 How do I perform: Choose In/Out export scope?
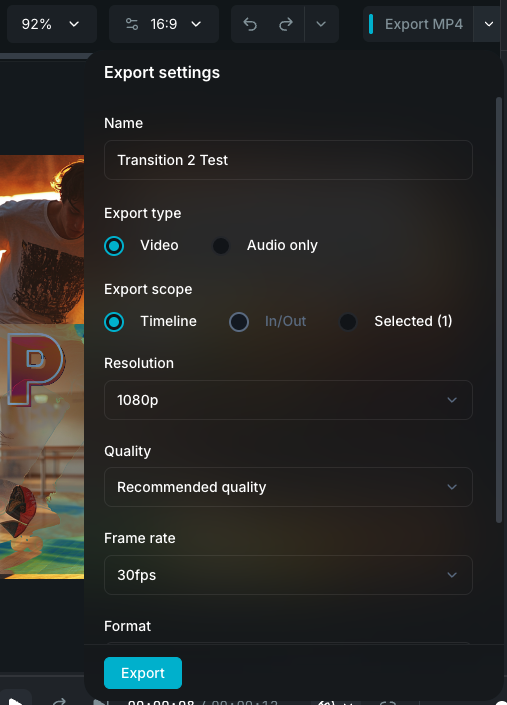(239, 322)
